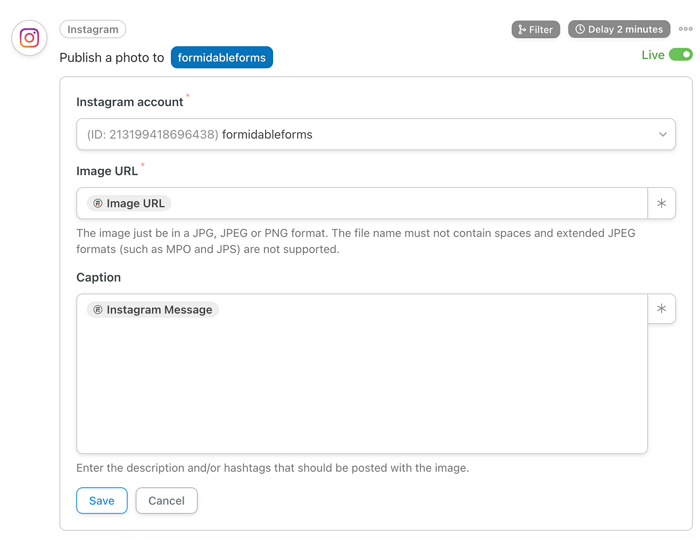Click the small icon inside Image URL chip

[98, 204]
